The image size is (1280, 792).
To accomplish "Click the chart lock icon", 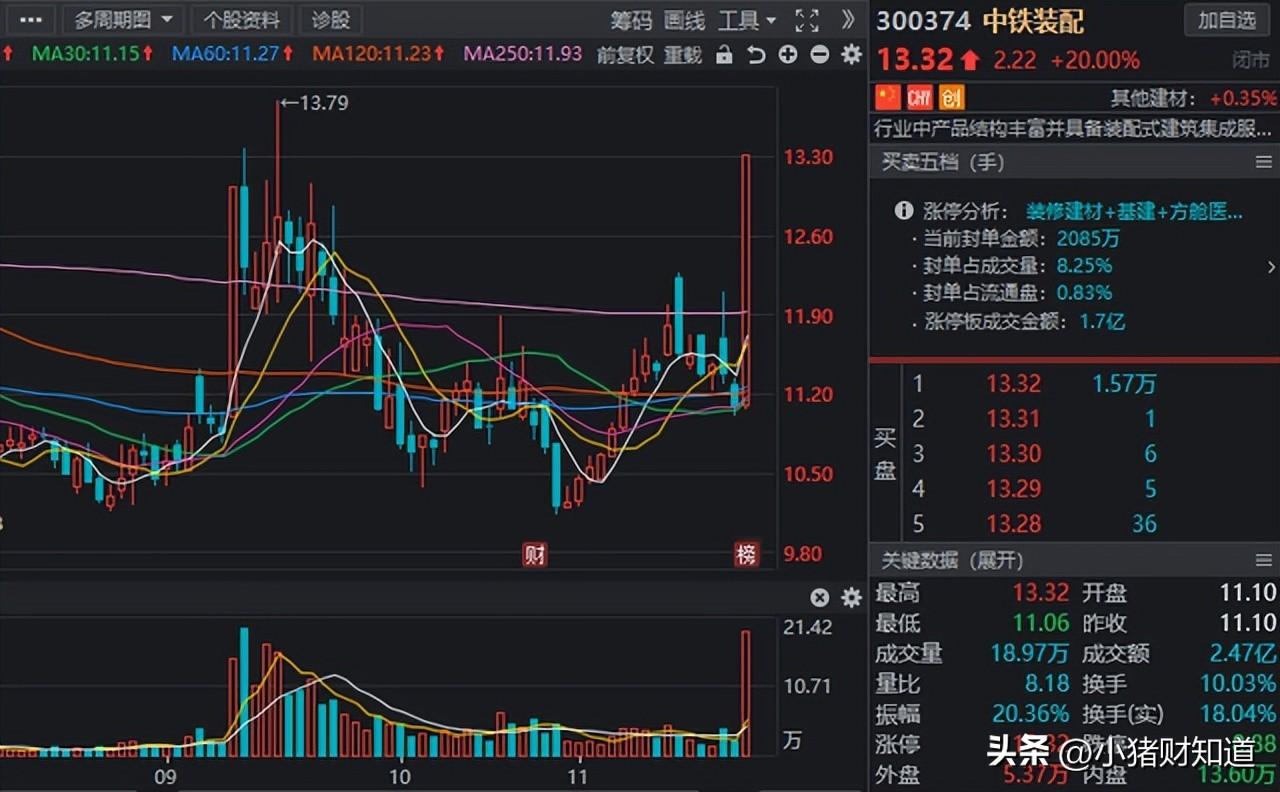I will (x=724, y=55).
